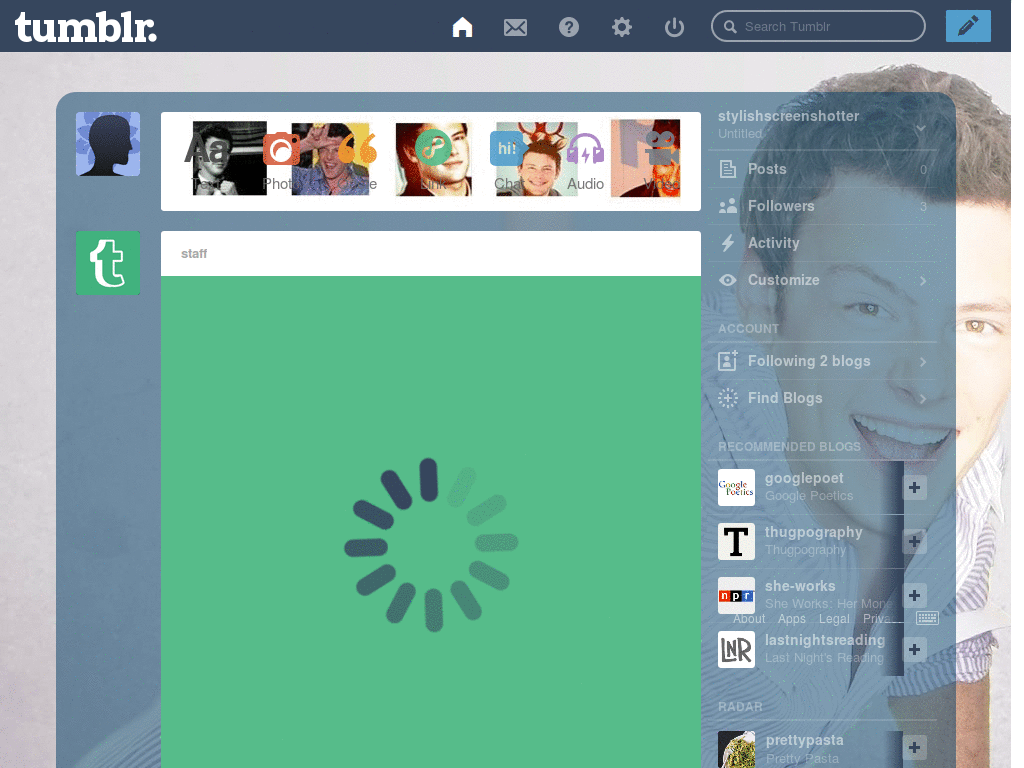Image resolution: width=1024 pixels, height=768 pixels.
Task: Create a Chat post
Action: tap(507, 159)
